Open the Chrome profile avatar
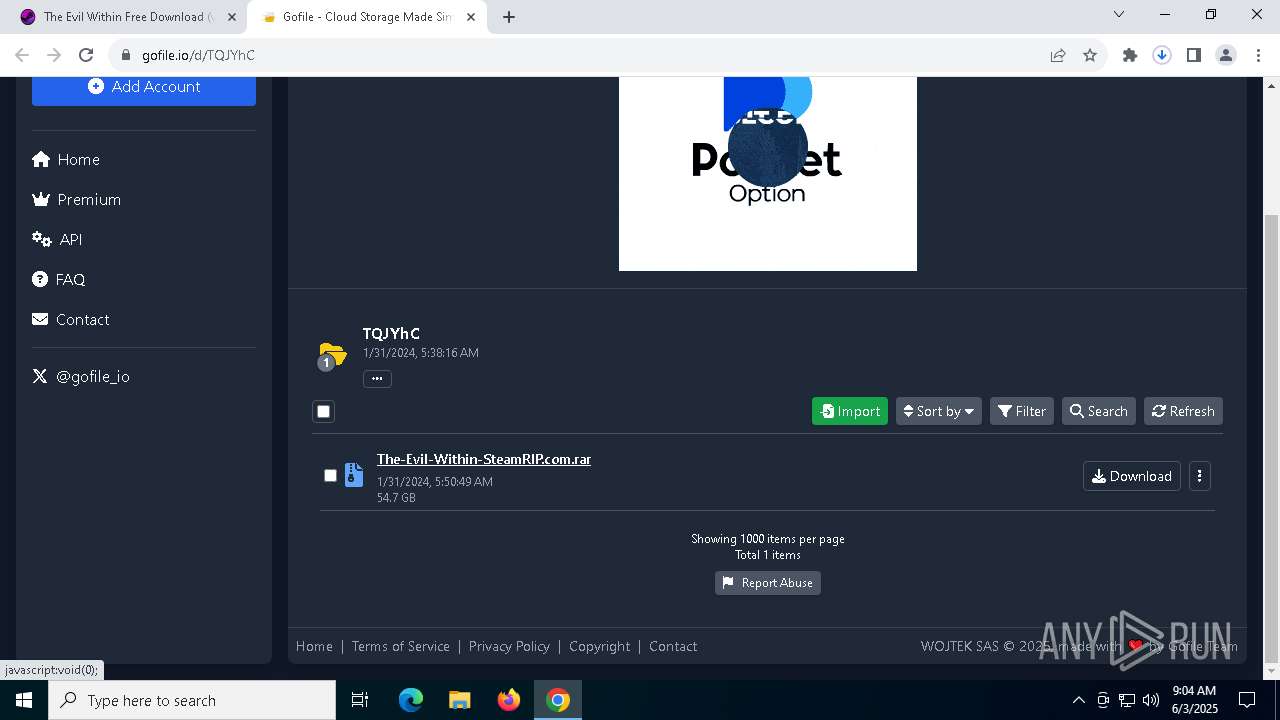Image resolution: width=1280 pixels, height=720 pixels. [1226, 55]
